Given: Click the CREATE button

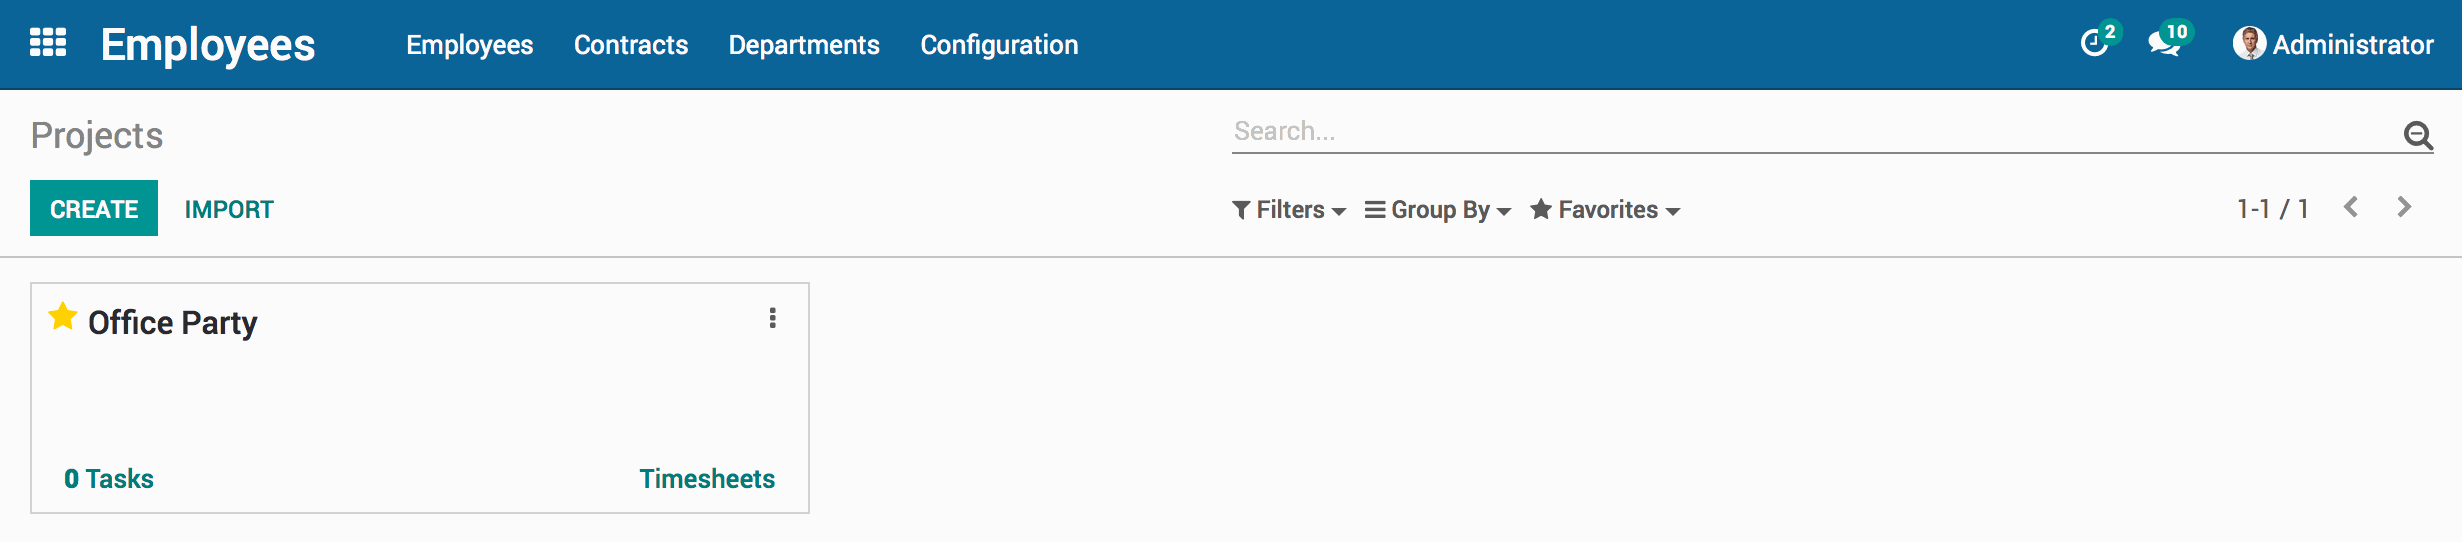Looking at the screenshot, I should click(x=94, y=208).
